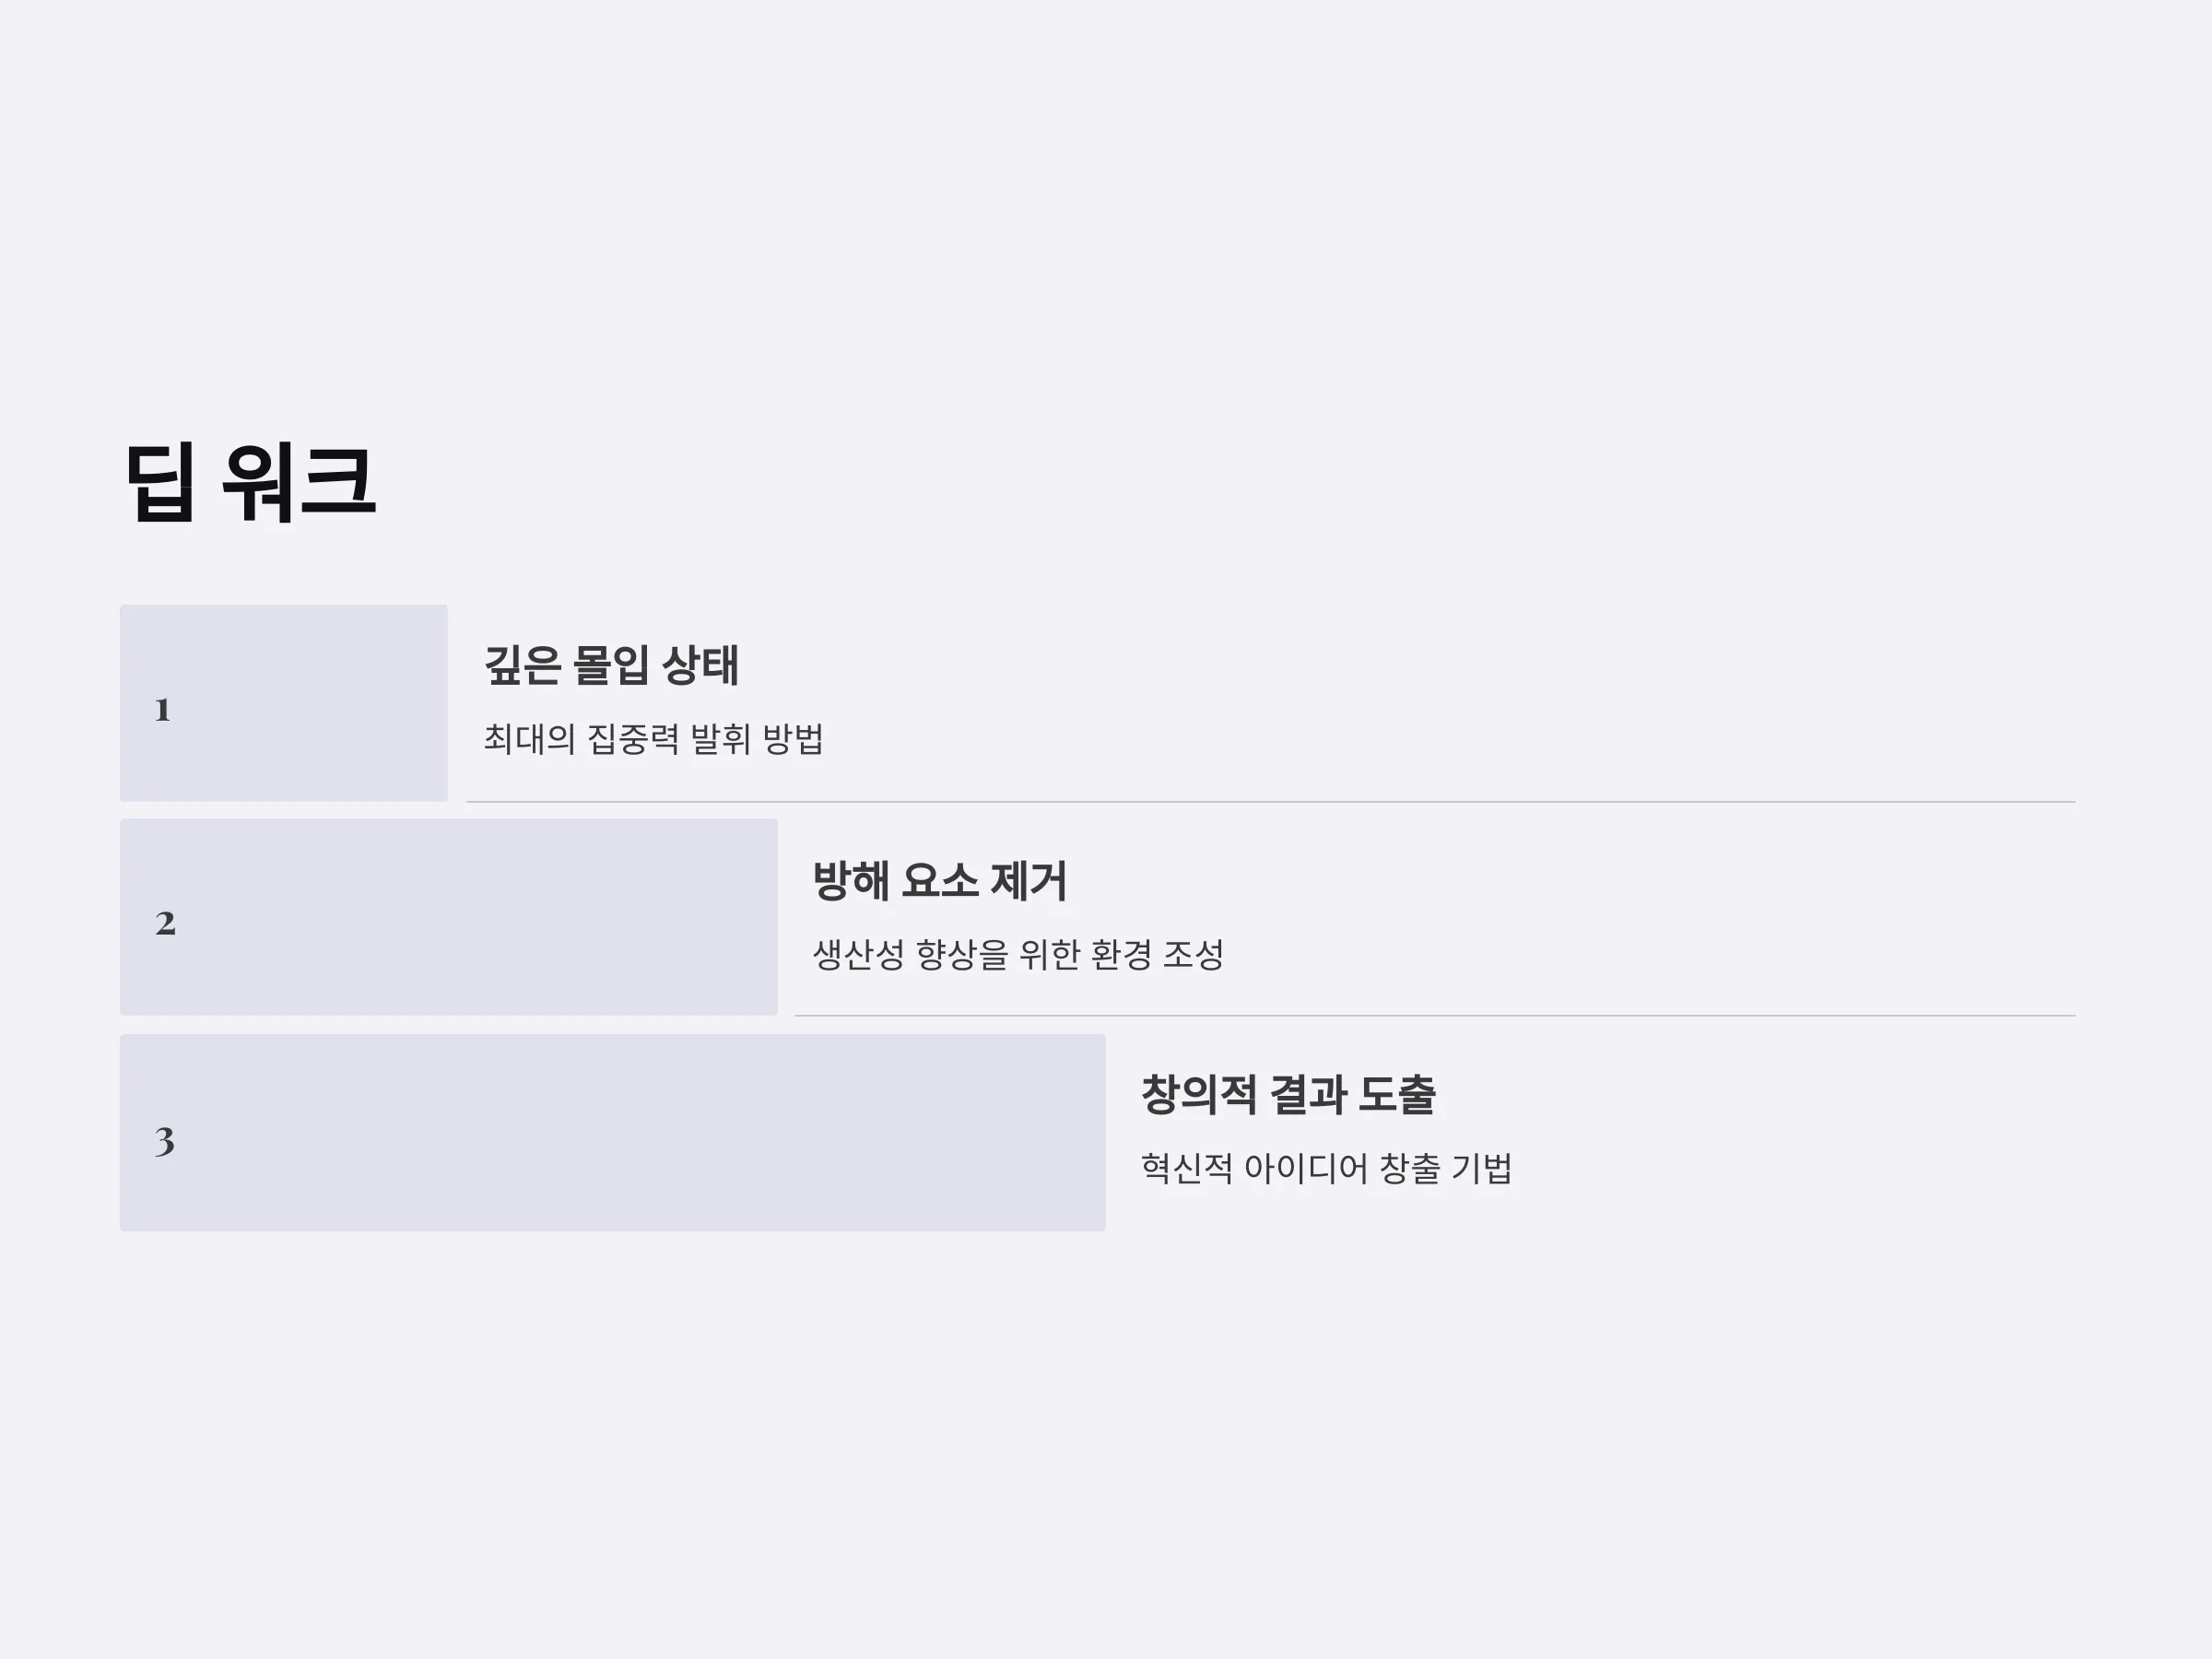2212x1659 pixels.
Task: Click the word 아이디어 in the last description
Action: tap(1305, 1168)
